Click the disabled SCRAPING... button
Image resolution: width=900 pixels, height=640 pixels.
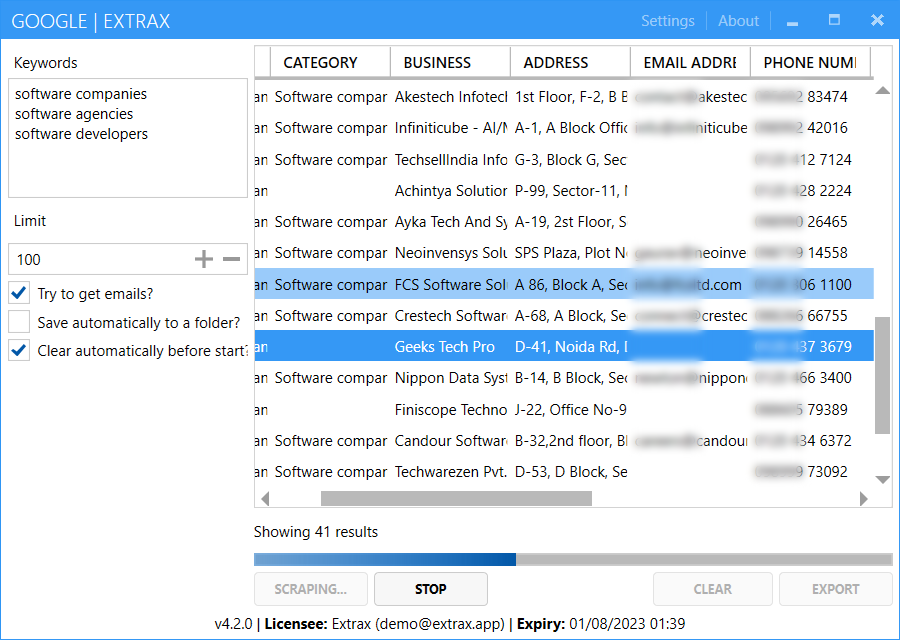click(311, 589)
